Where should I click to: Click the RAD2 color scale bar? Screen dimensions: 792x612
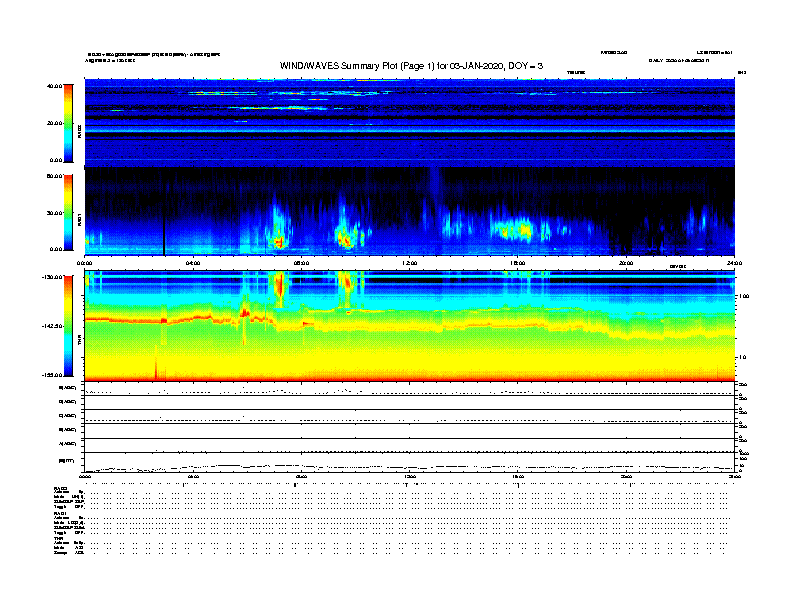(x=68, y=123)
